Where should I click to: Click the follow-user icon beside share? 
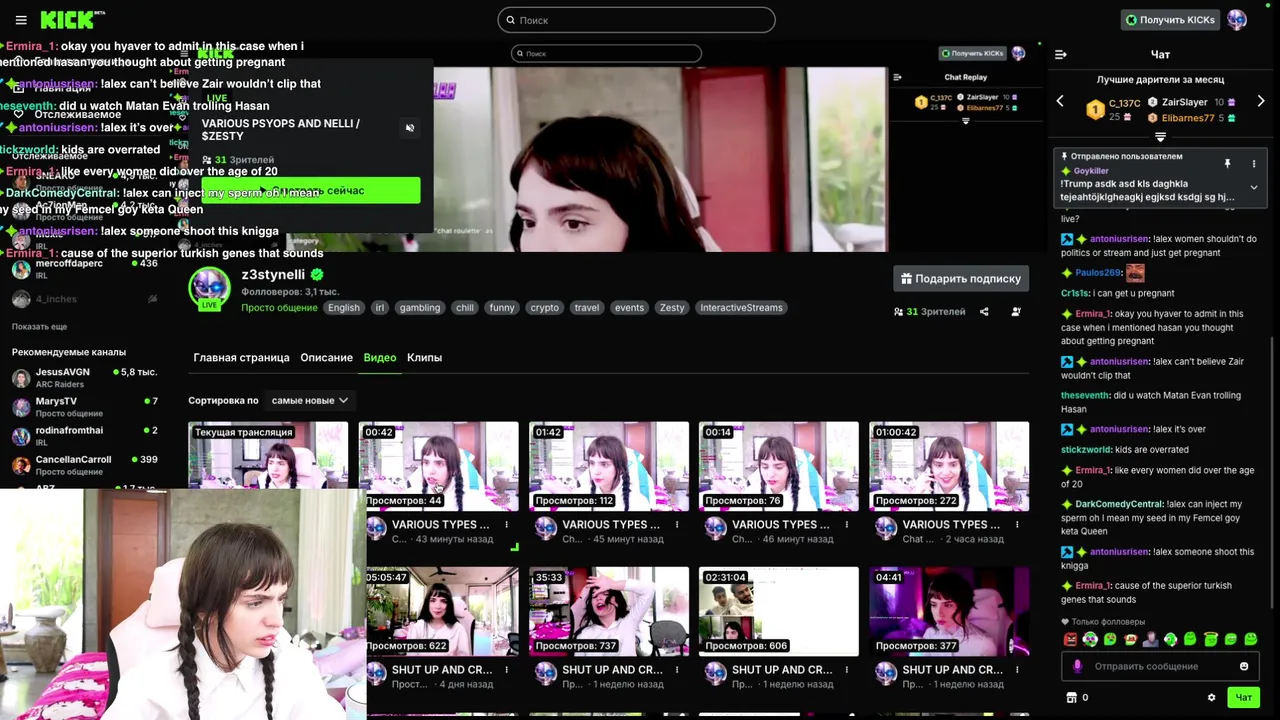[1016, 312]
